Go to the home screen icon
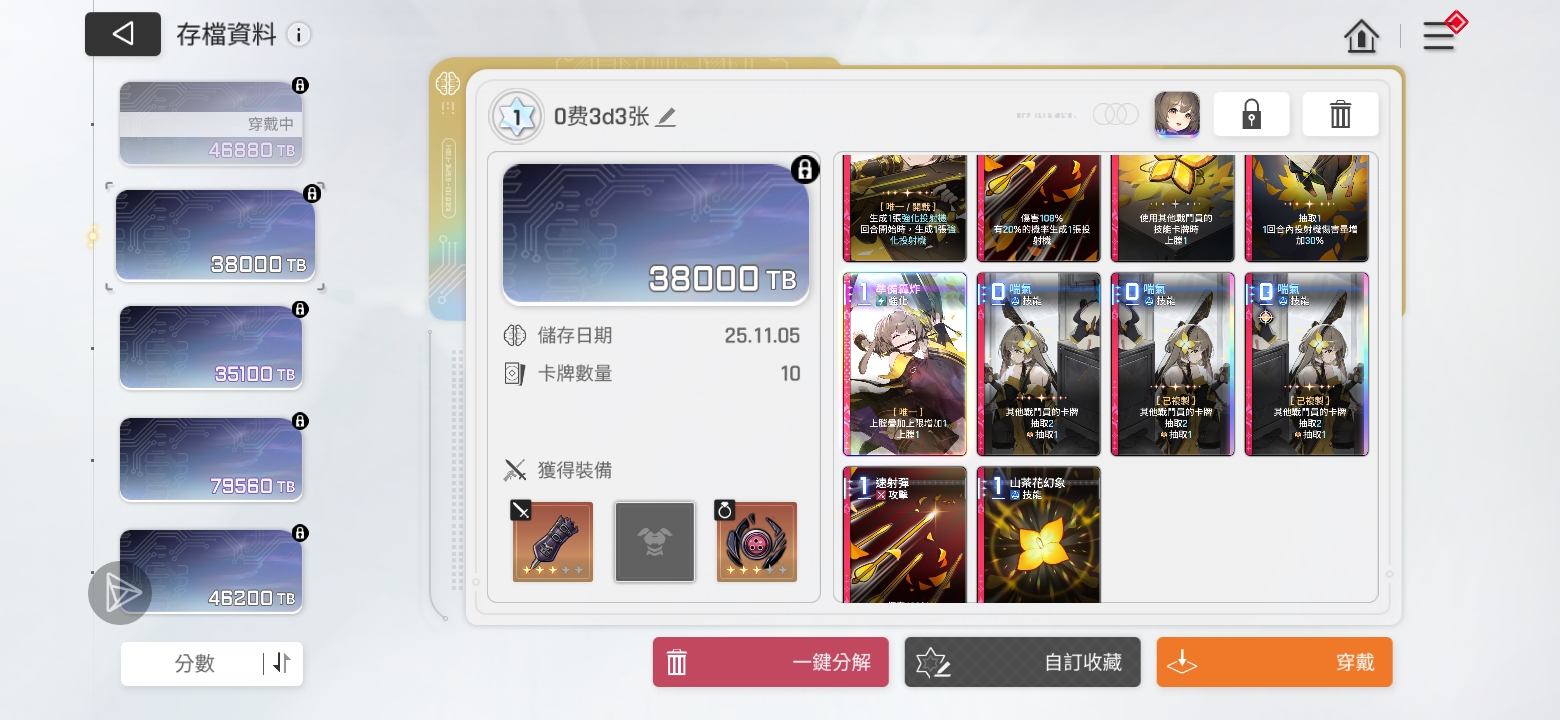 pyautogui.click(x=1361, y=36)
